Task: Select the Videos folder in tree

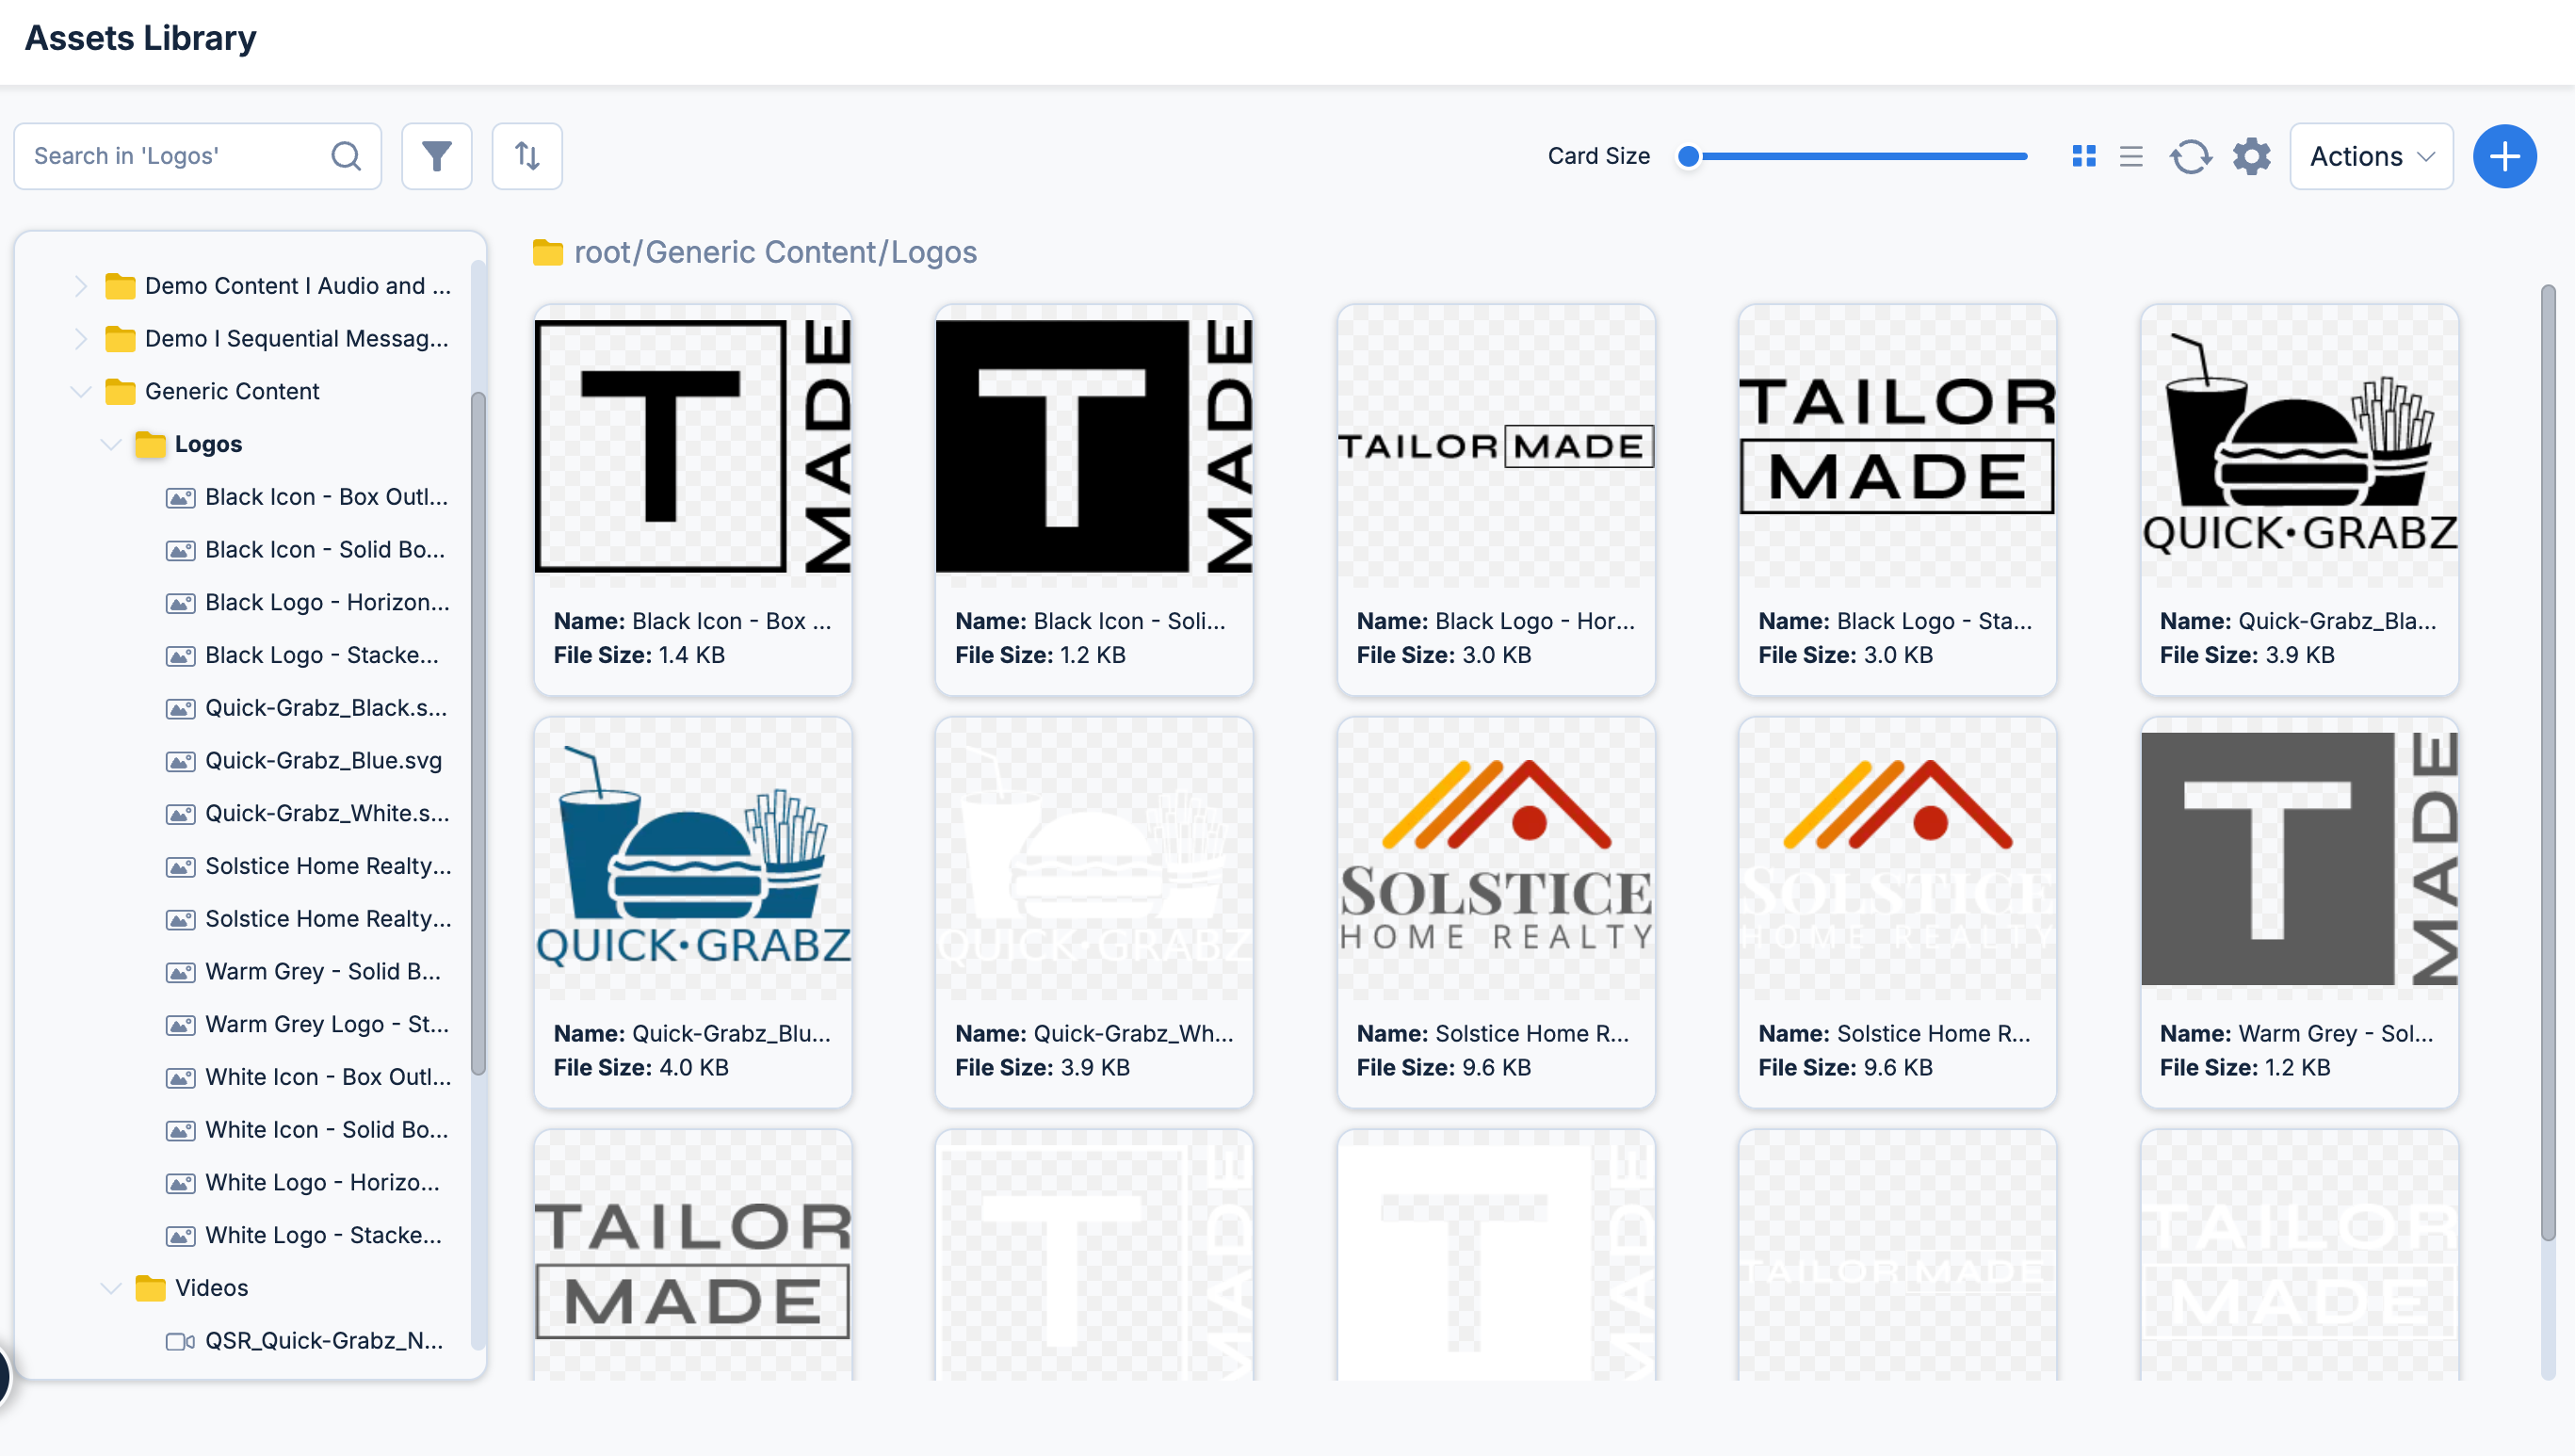Action: coord(211,1288)
